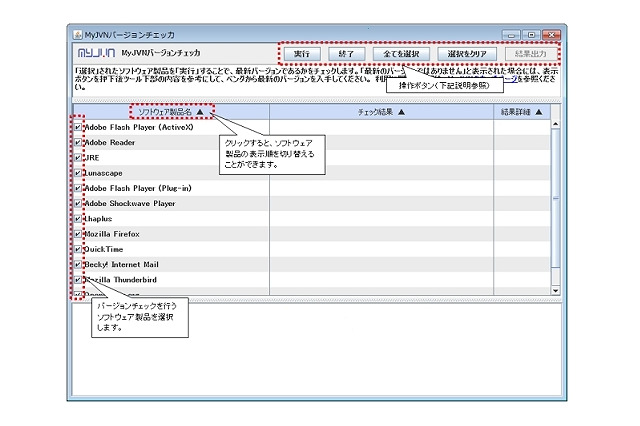Image resolution: width=640 pixels, height=426 pixels.
Task: Click the MyJVN logo in header
Action: click(96, 53)
